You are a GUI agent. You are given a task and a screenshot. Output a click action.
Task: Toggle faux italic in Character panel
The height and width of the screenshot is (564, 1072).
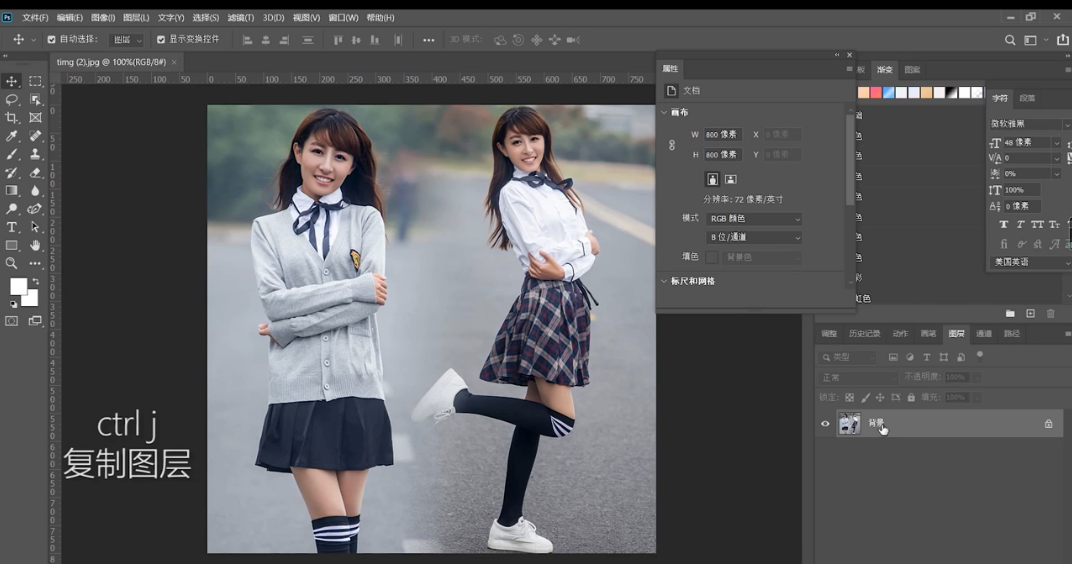[1020, 224]
